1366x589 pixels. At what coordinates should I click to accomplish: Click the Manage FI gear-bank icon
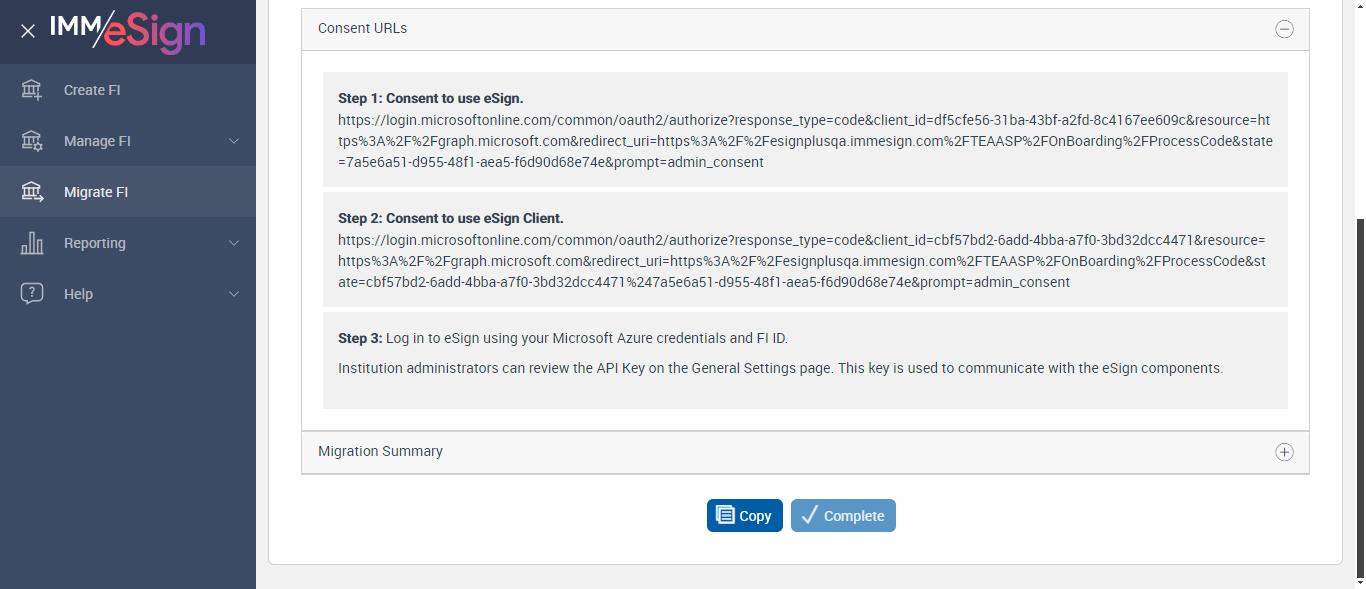(32, 141)
